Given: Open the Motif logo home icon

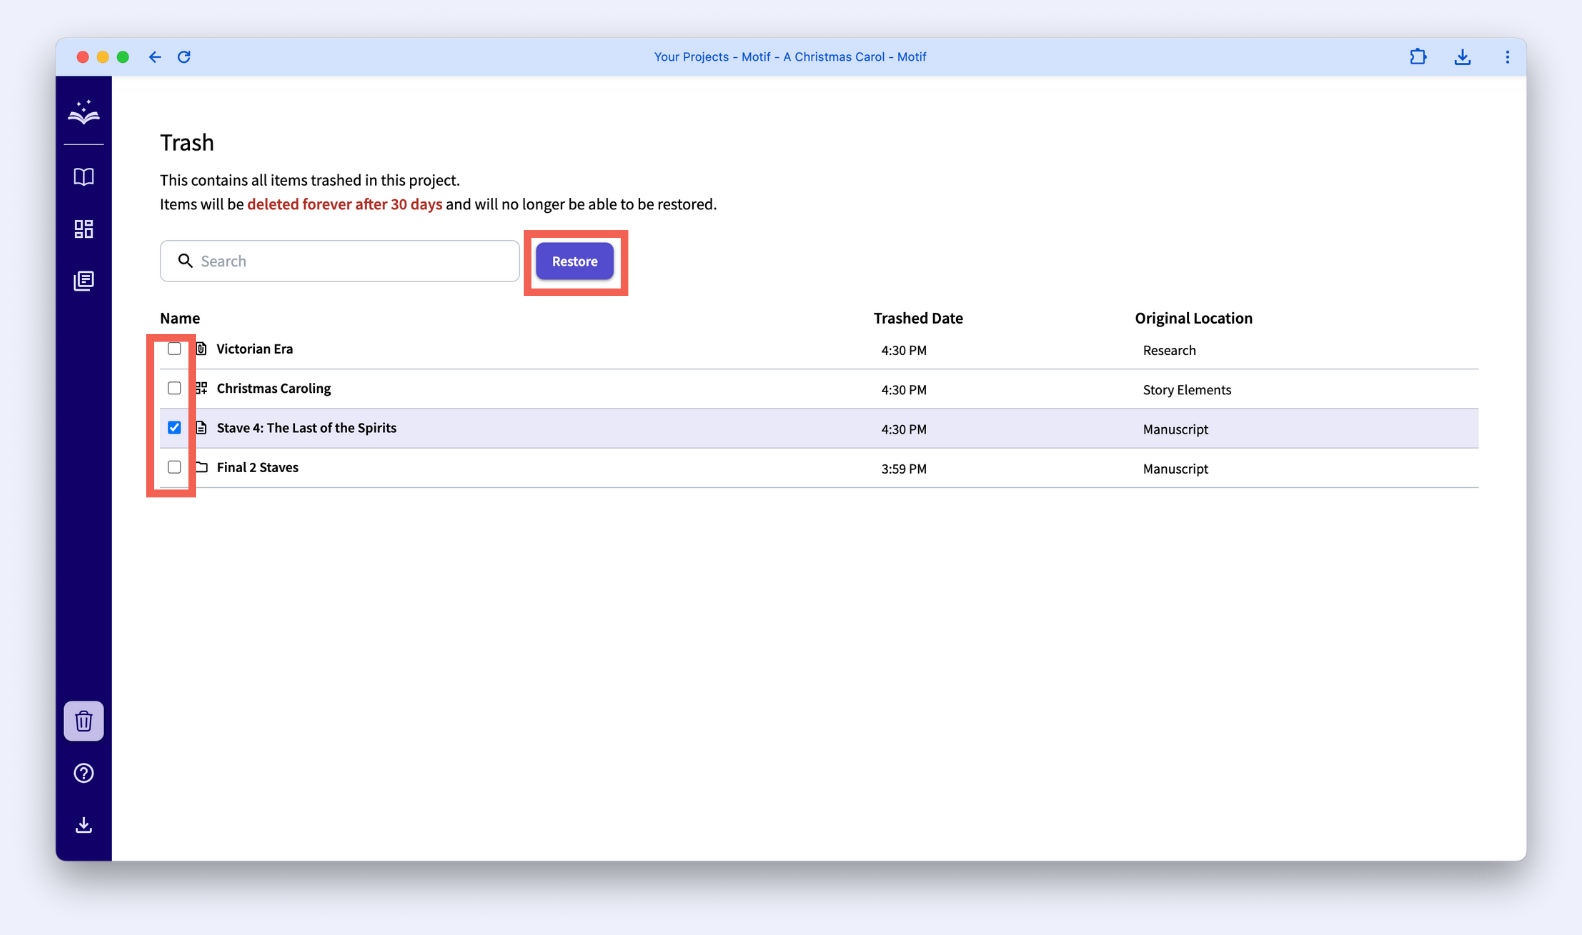Looking at the screenshot, I should coord(84,112).
